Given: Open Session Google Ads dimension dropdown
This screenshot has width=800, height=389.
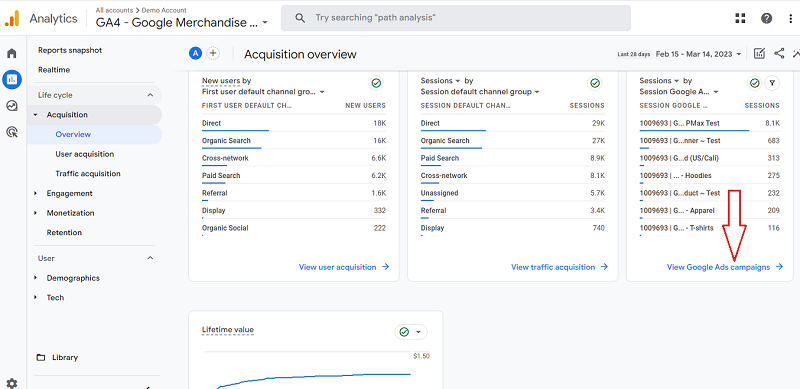Looking at the screenshot, I should click(679, 92).
